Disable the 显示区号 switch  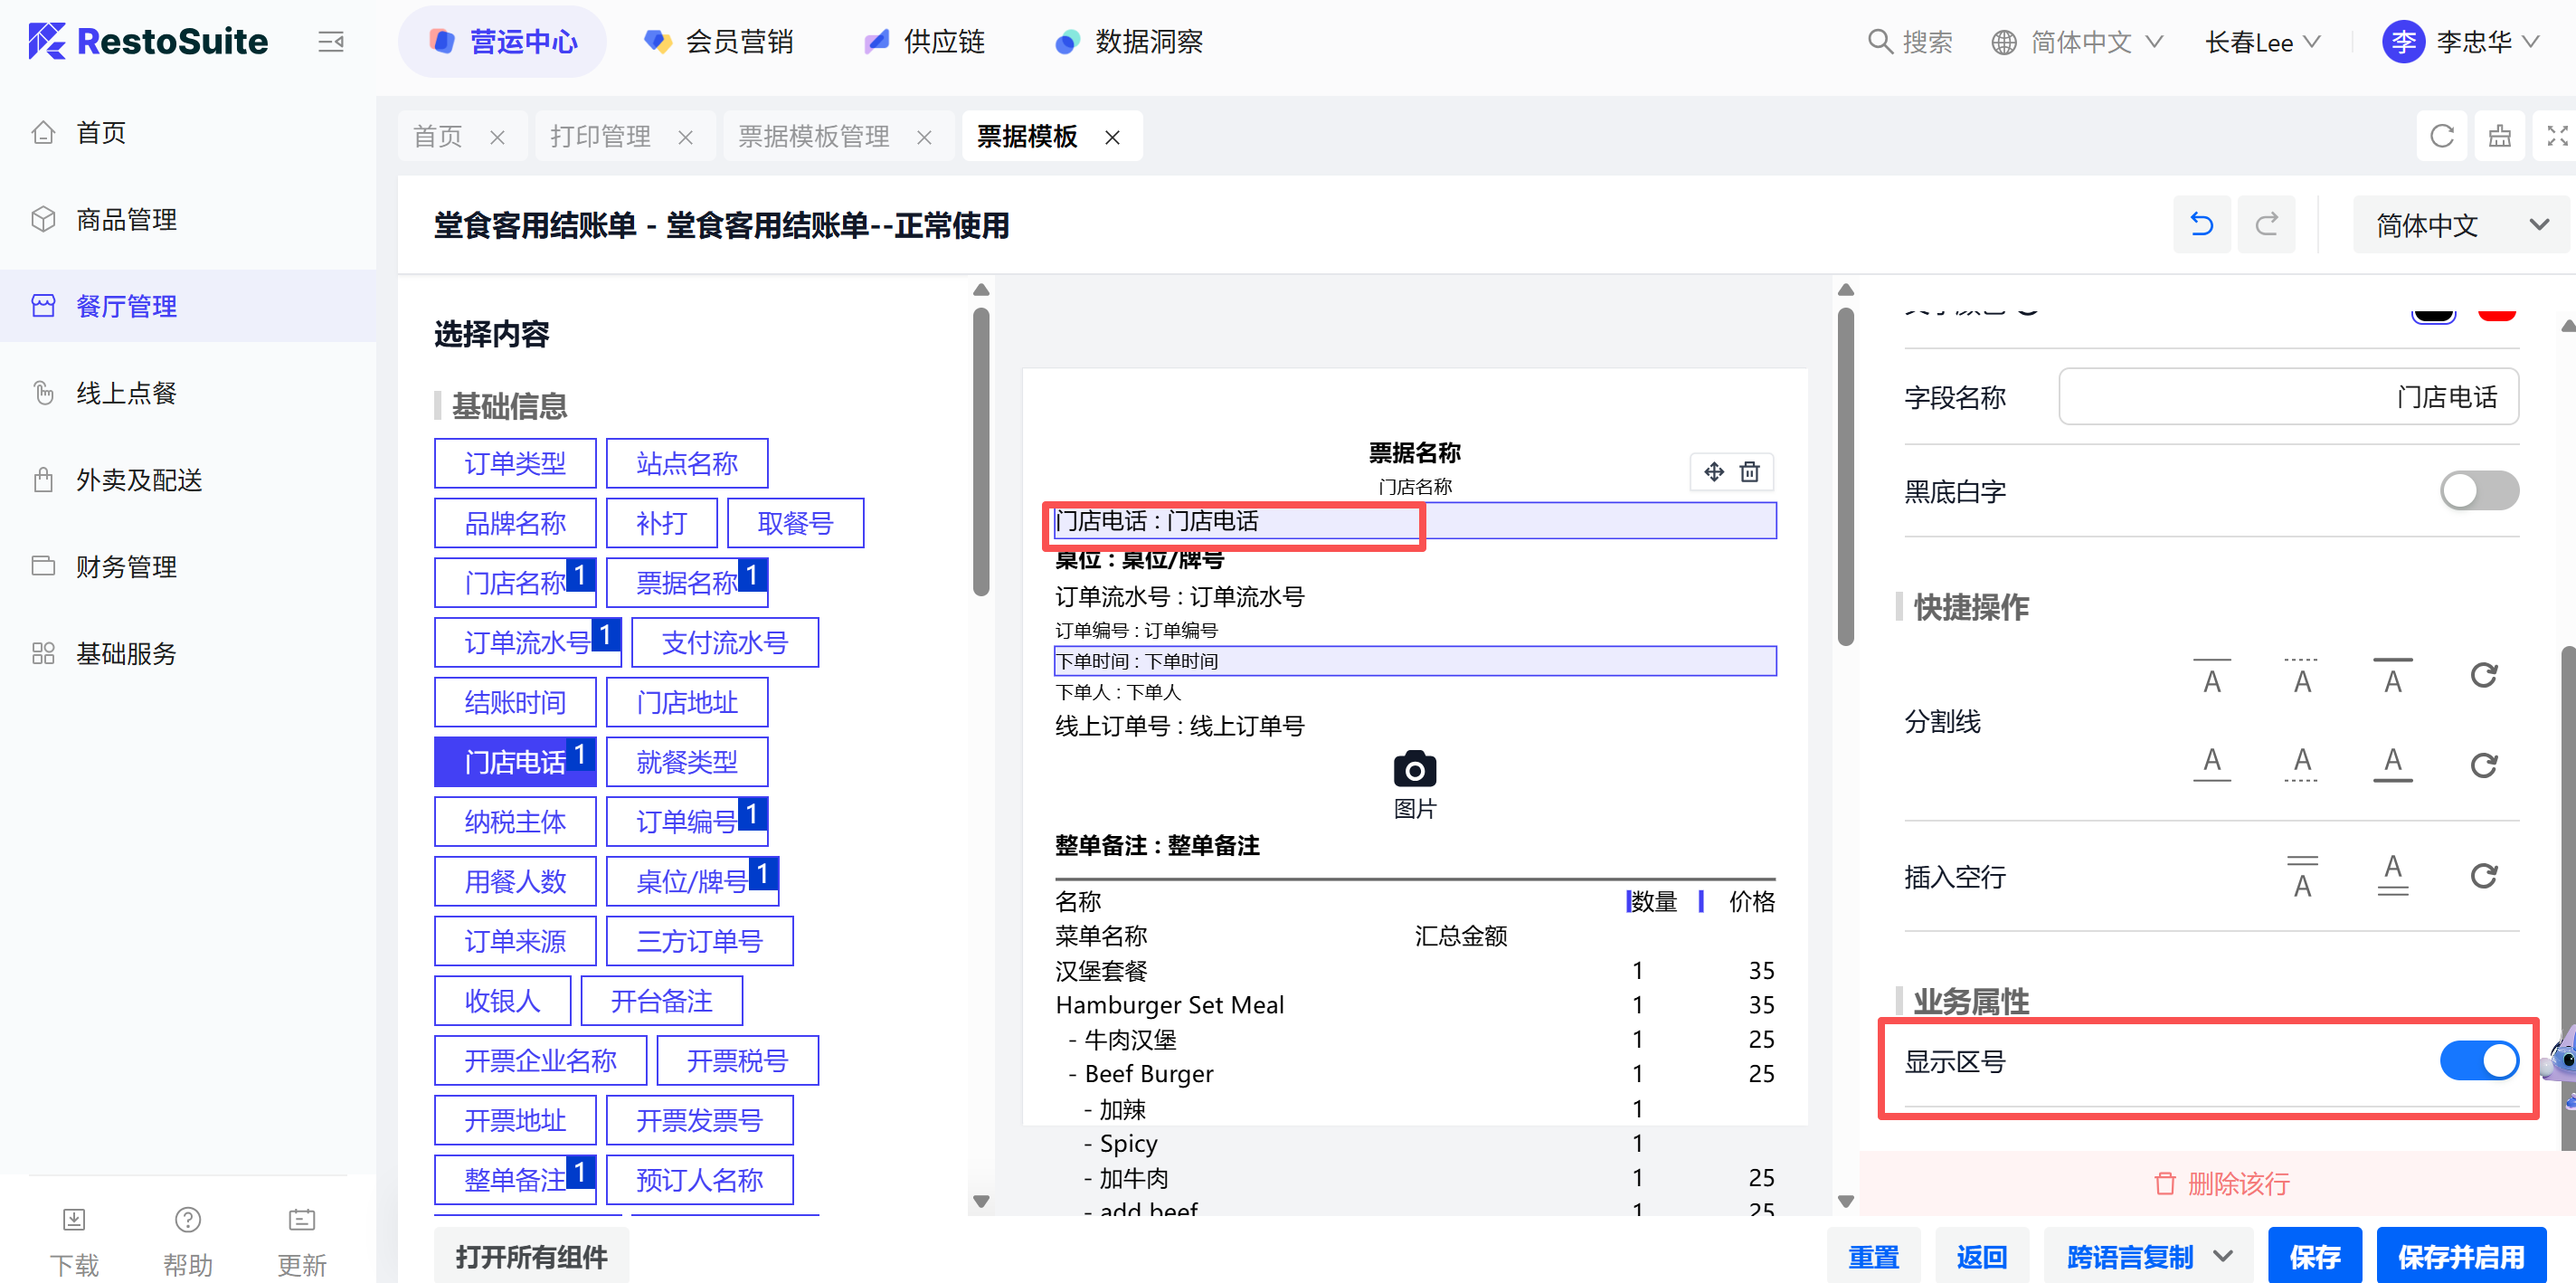click(x=2478, y=1060)
